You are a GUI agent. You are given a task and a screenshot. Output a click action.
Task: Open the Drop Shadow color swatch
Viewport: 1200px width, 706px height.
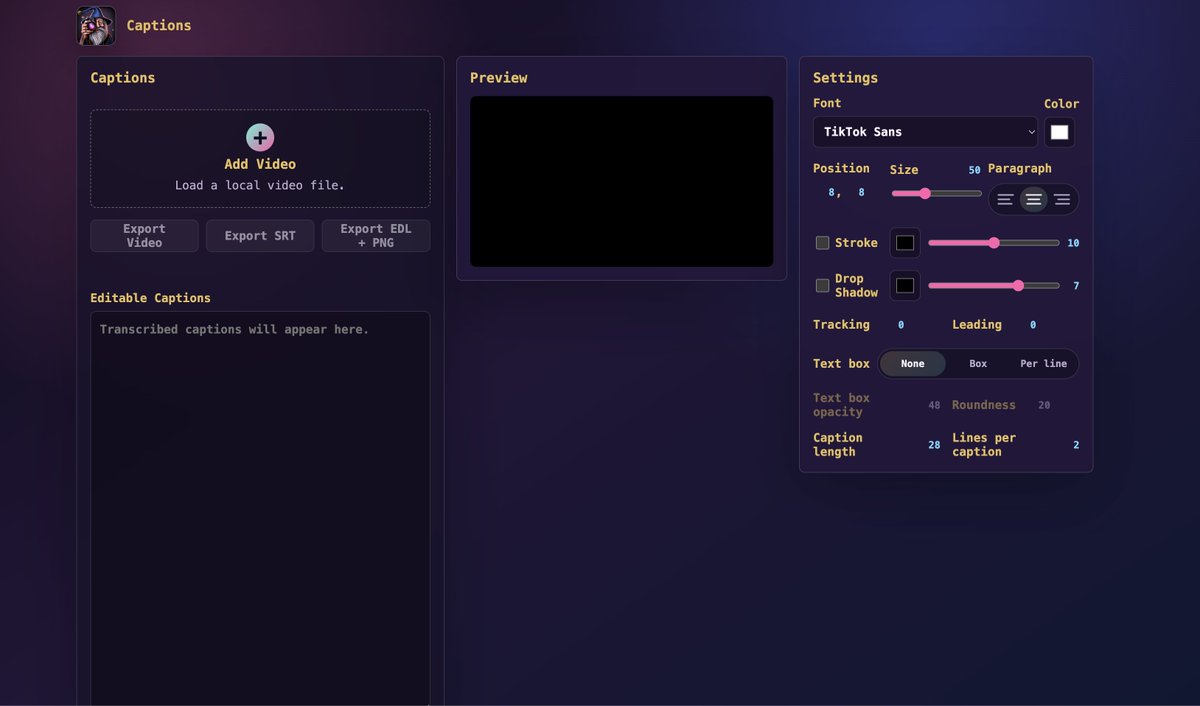pos(905,286)
